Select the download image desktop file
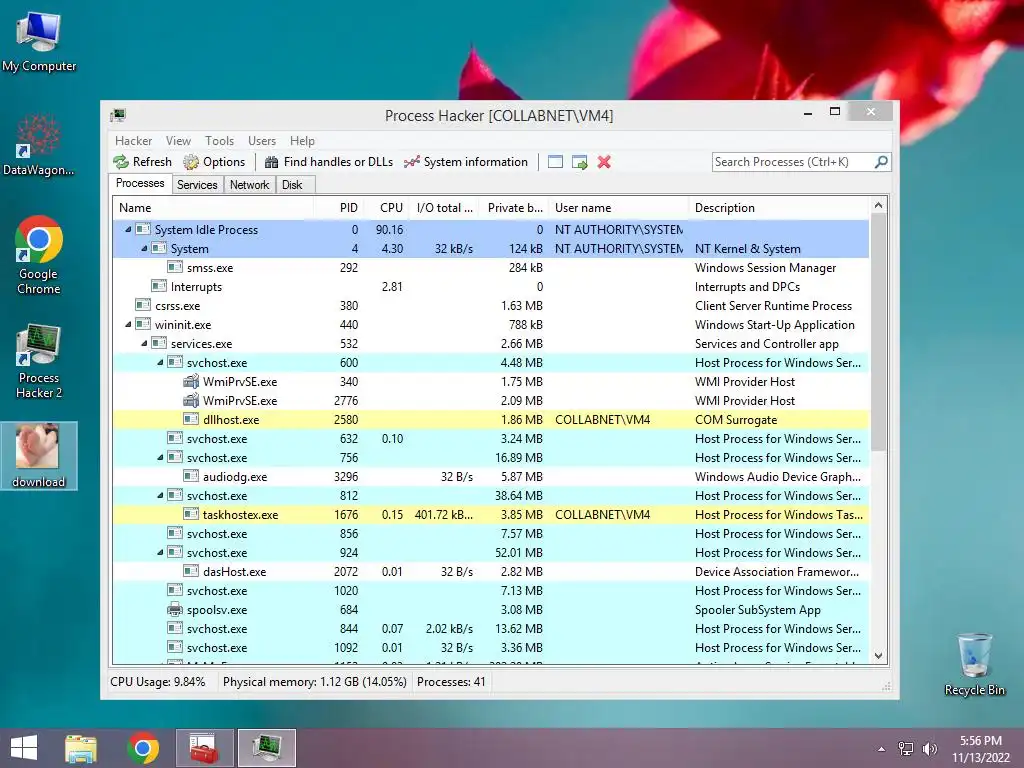The image size is (1024, 768). point(39,456)
